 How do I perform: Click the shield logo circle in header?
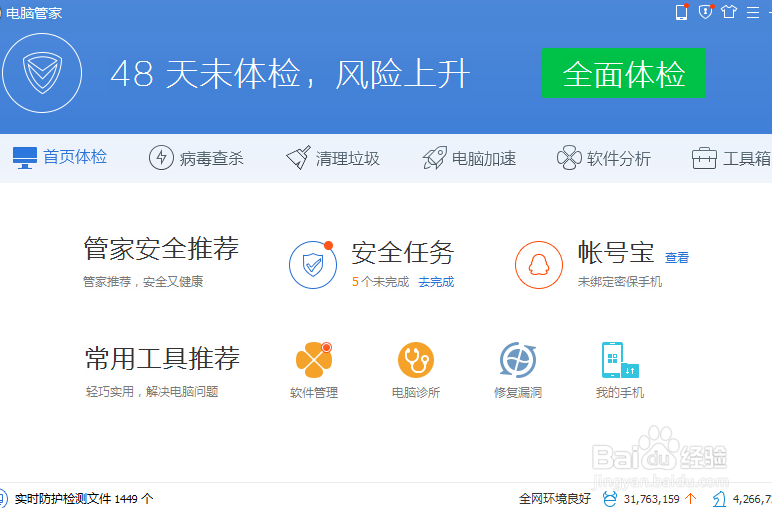point(42,73)
